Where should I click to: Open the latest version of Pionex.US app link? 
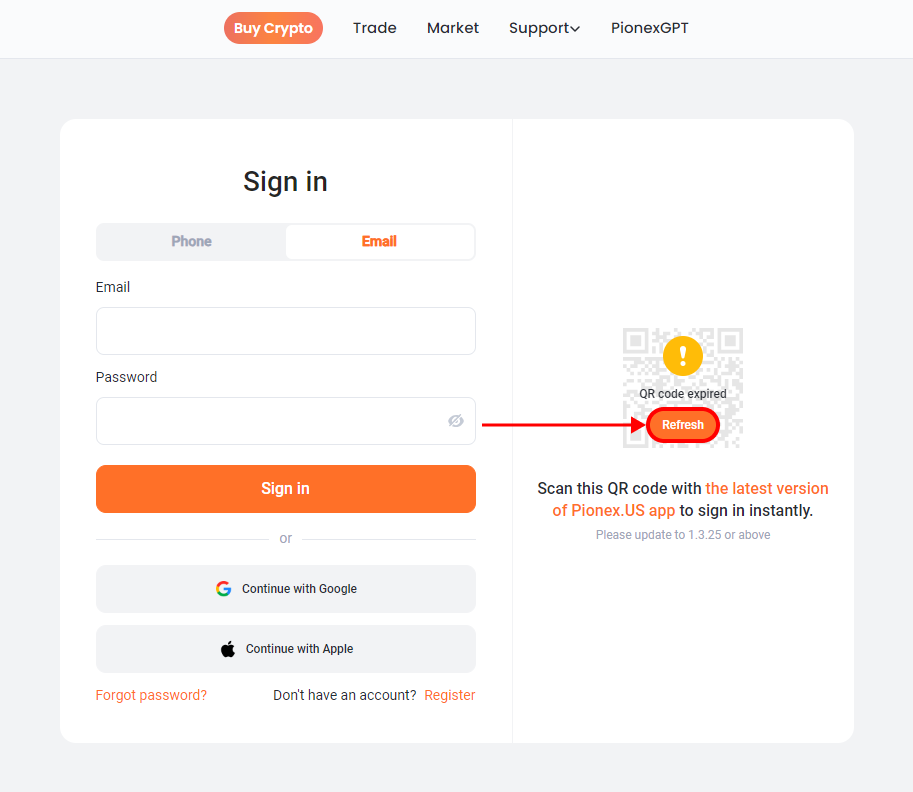click(x=766, y=488)
